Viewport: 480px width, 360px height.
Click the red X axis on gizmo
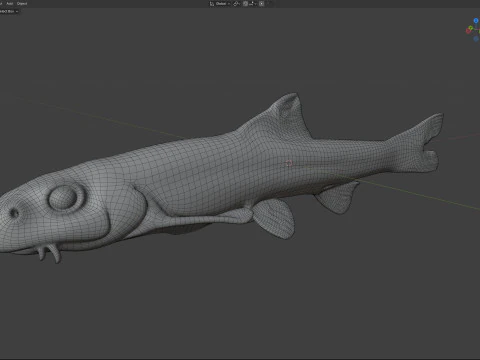tap(468, 31)
